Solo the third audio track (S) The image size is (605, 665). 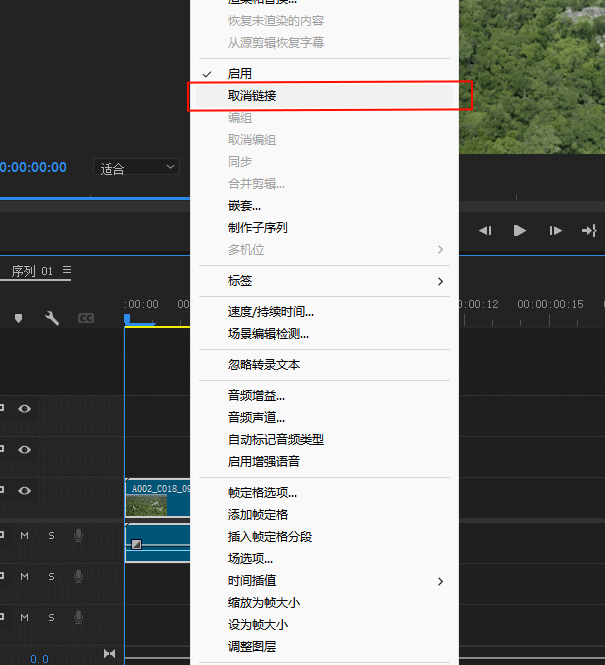pyautogui.click(x=51, y=618)
